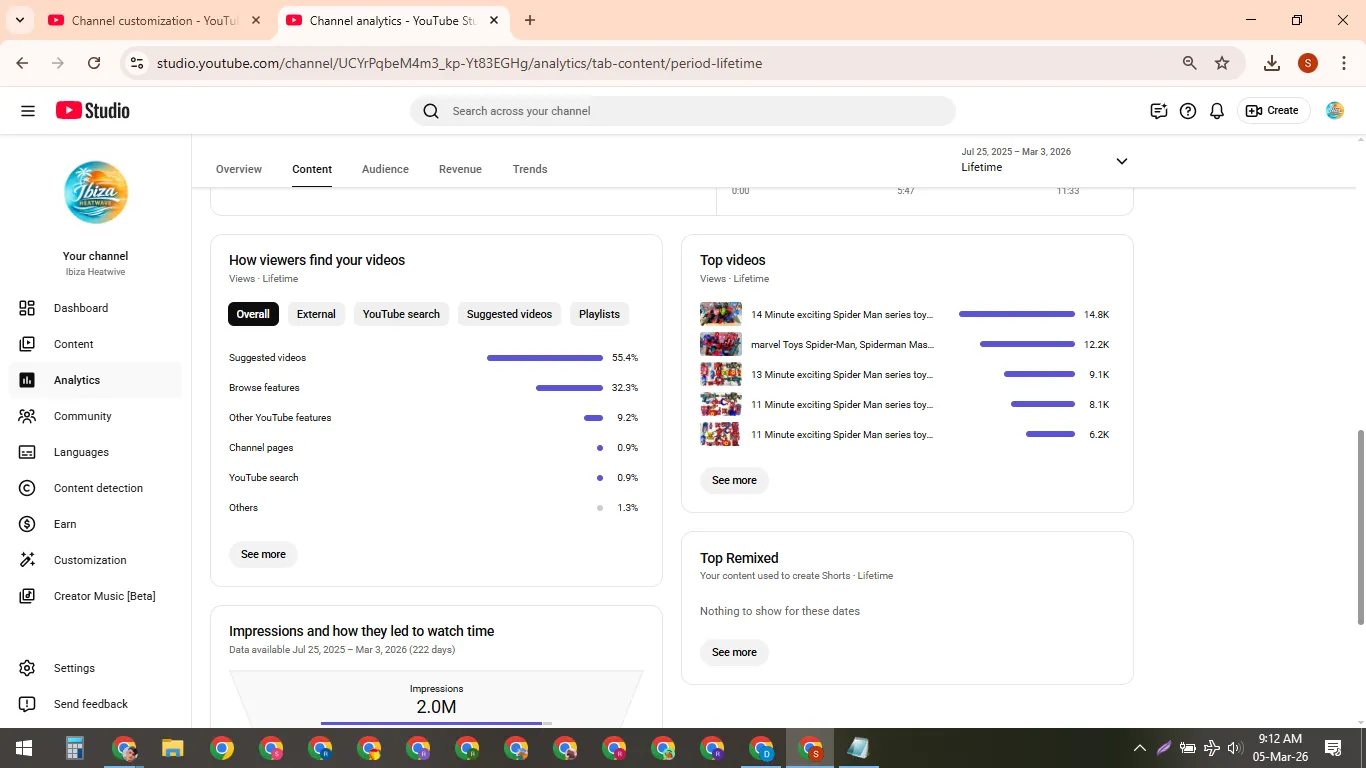1366x768 pixels.
Task: Select the Content analytics tab
Action: click(x=312, y=169)
